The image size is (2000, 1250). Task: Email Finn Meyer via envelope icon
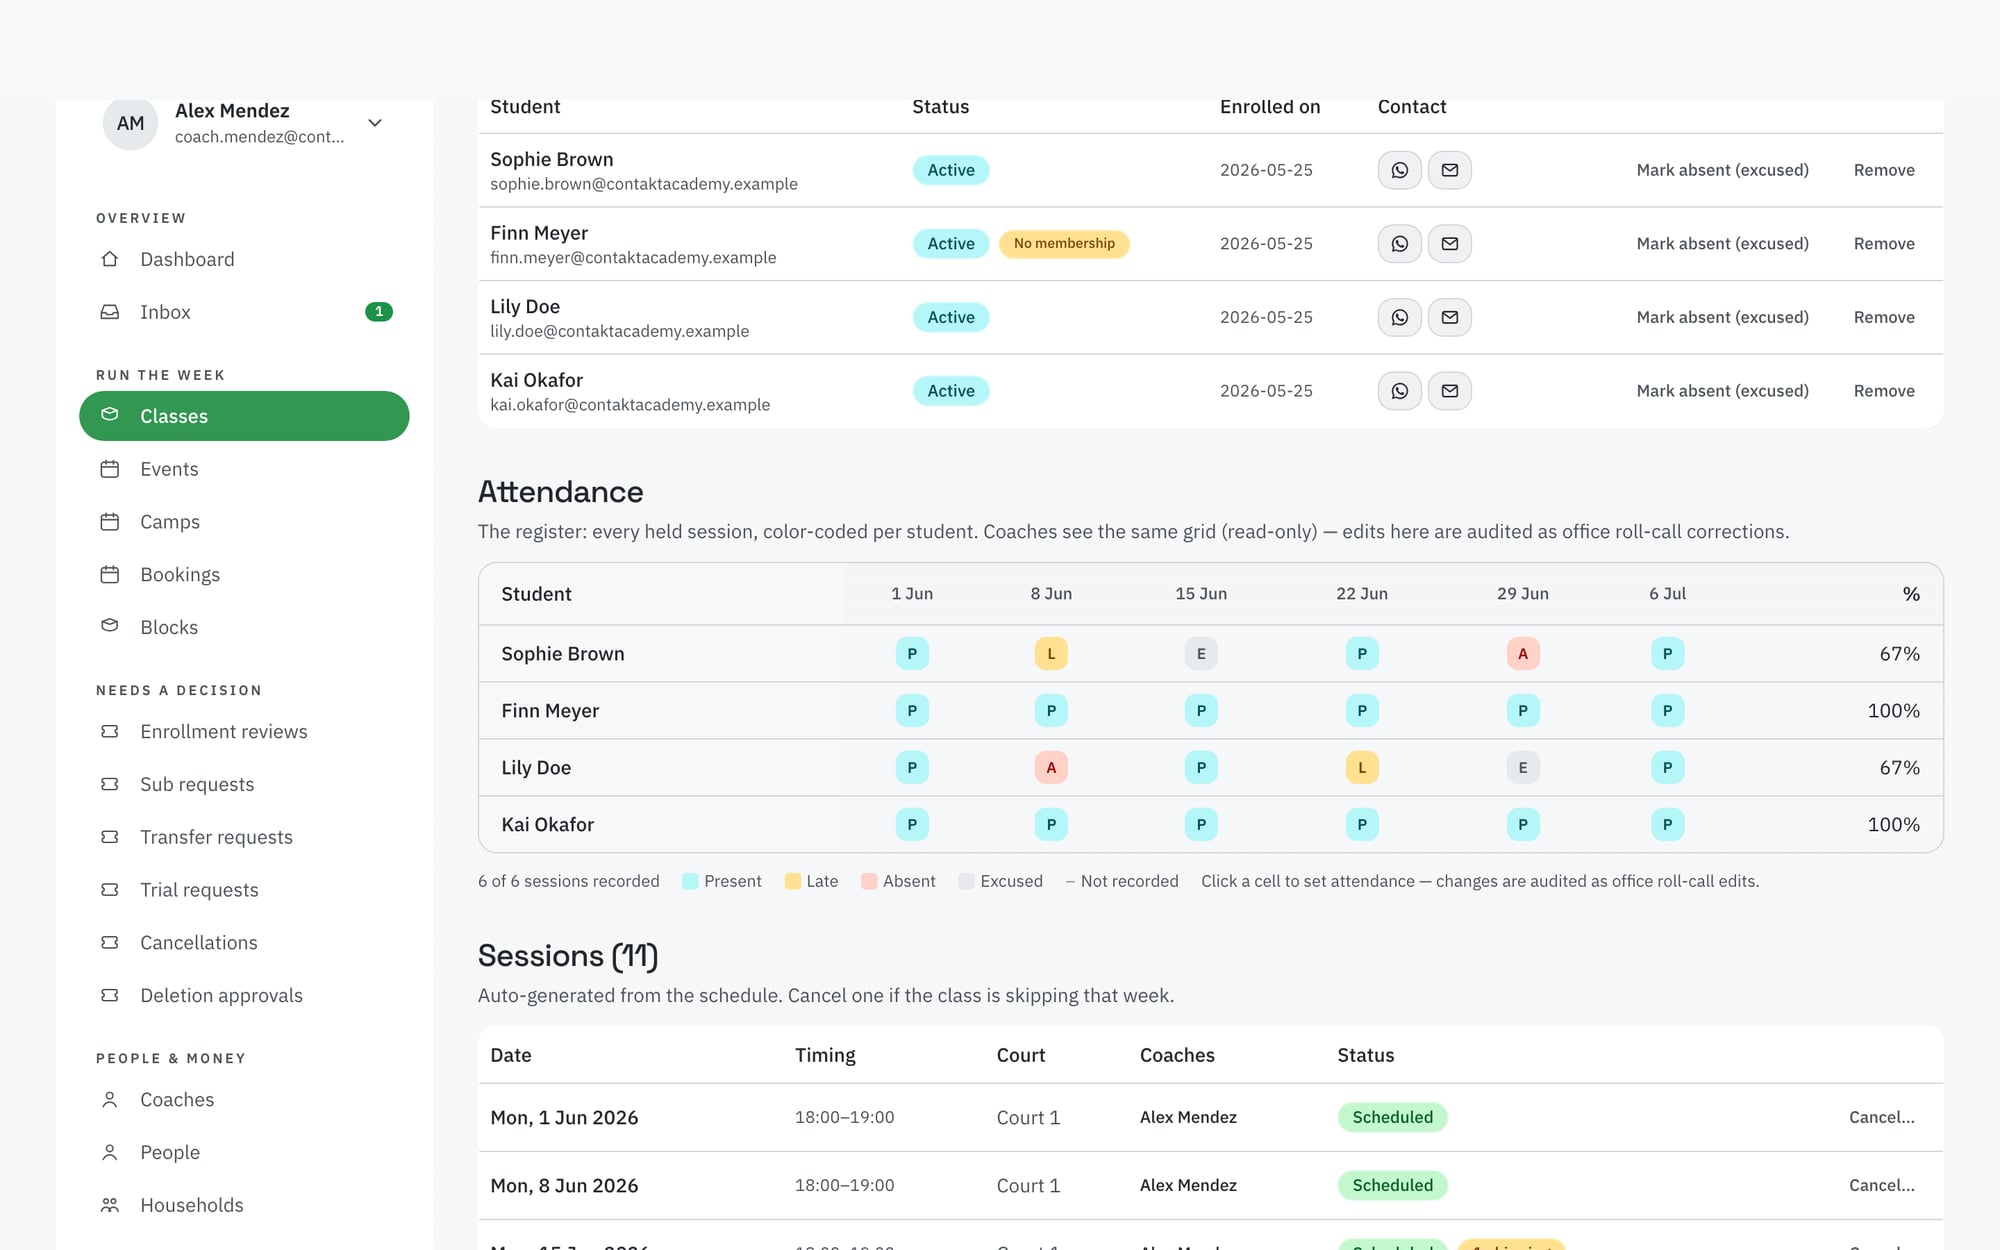tap(1449, 244)
